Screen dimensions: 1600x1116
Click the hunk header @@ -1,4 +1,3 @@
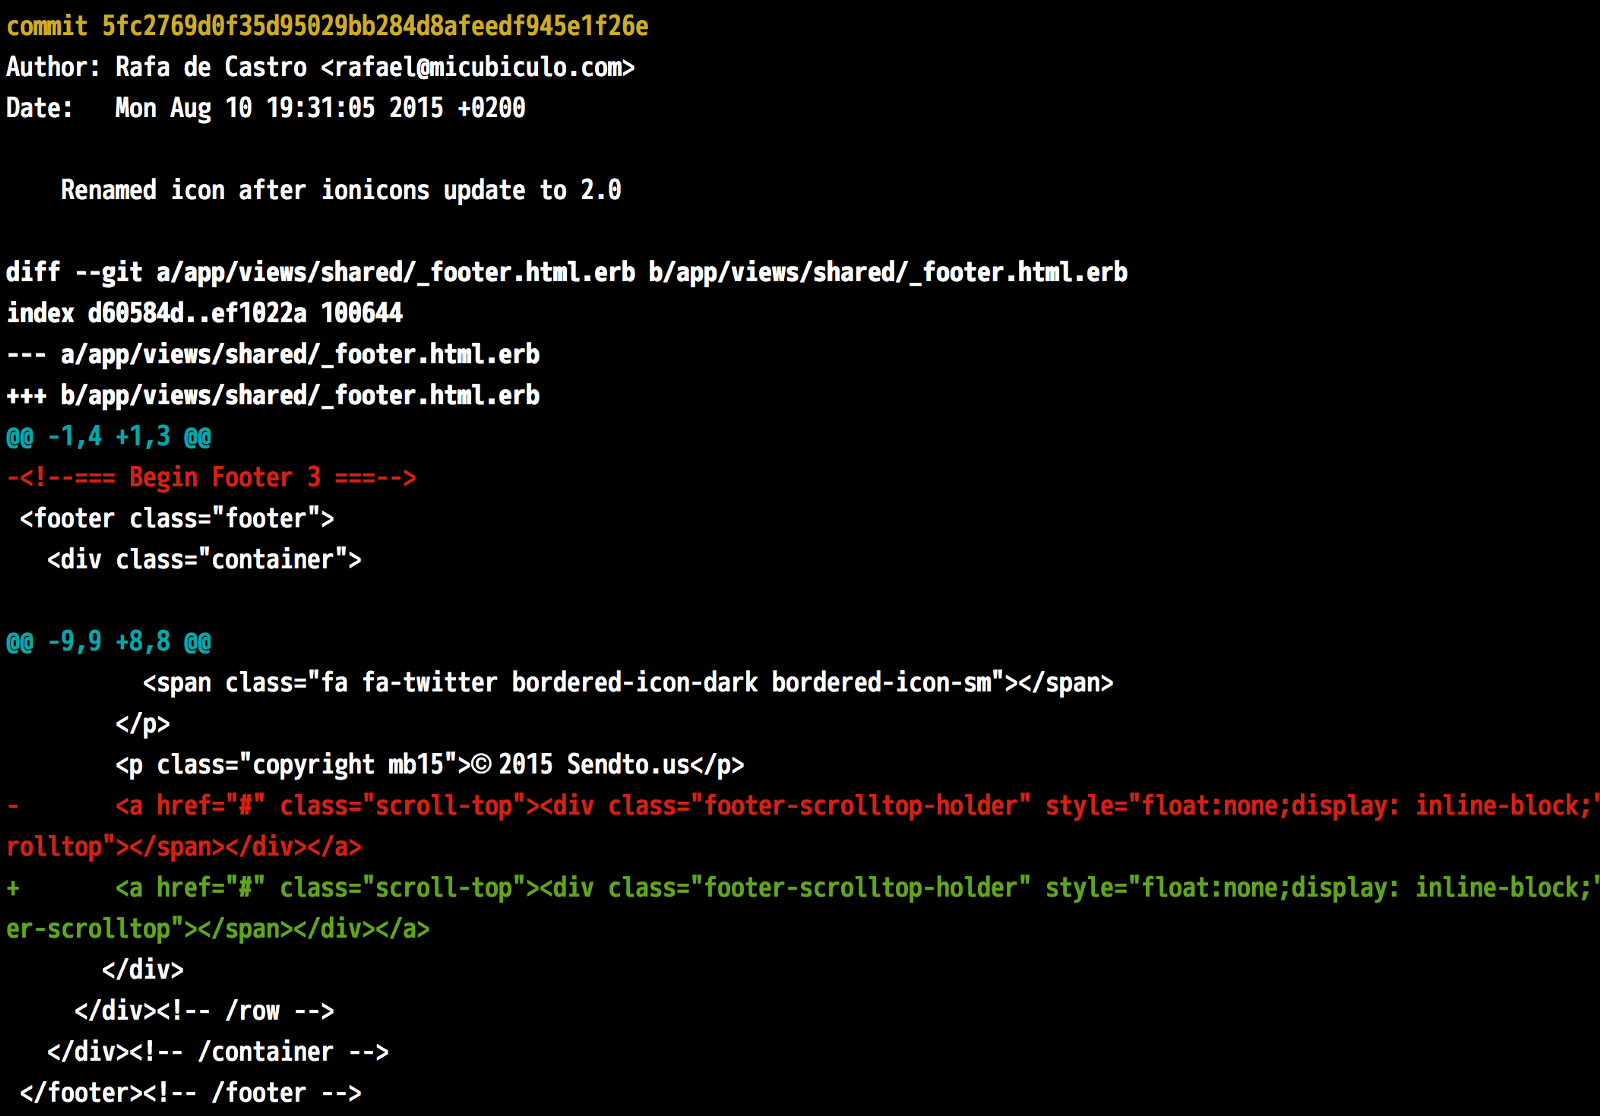pyautogui.click(x=108, y=436)
